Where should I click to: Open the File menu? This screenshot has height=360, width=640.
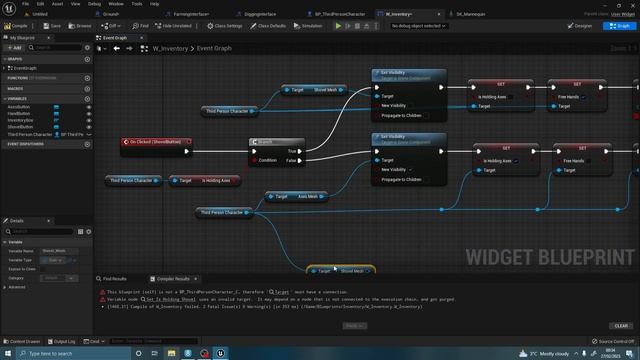[x=25, y=4]
